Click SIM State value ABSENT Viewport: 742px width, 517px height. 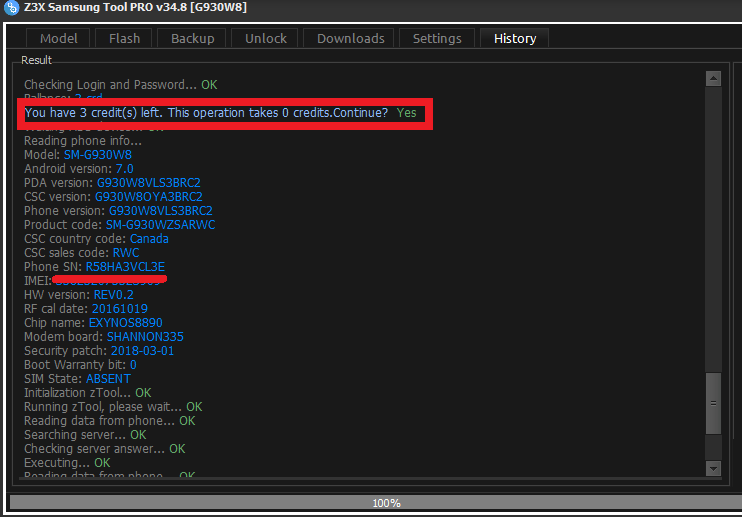108,379
